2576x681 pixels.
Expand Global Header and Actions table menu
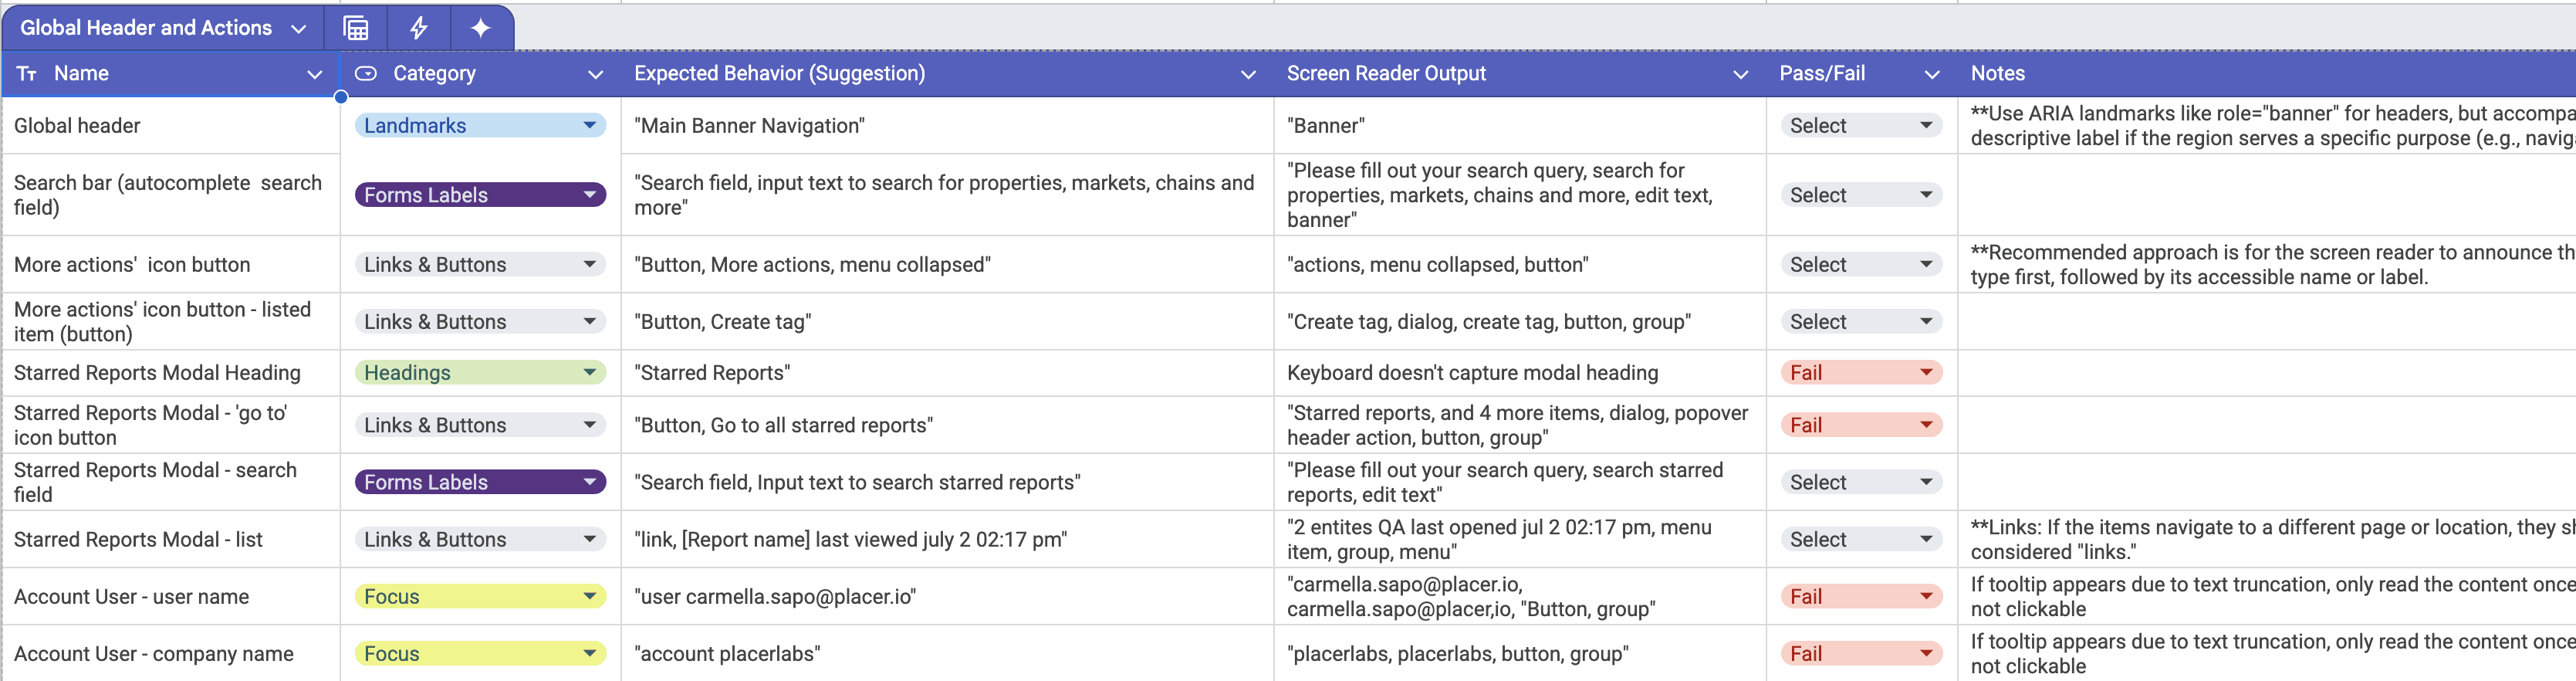(298, 29)
